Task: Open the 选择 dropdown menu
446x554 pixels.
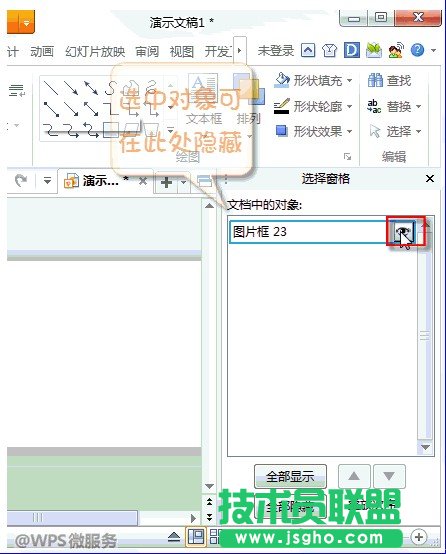Action: point(419,131)
